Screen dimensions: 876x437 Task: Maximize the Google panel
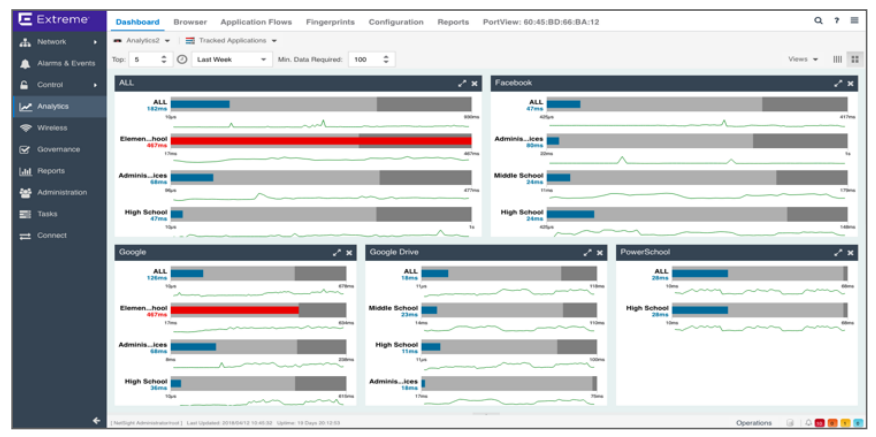pos(336,253)
